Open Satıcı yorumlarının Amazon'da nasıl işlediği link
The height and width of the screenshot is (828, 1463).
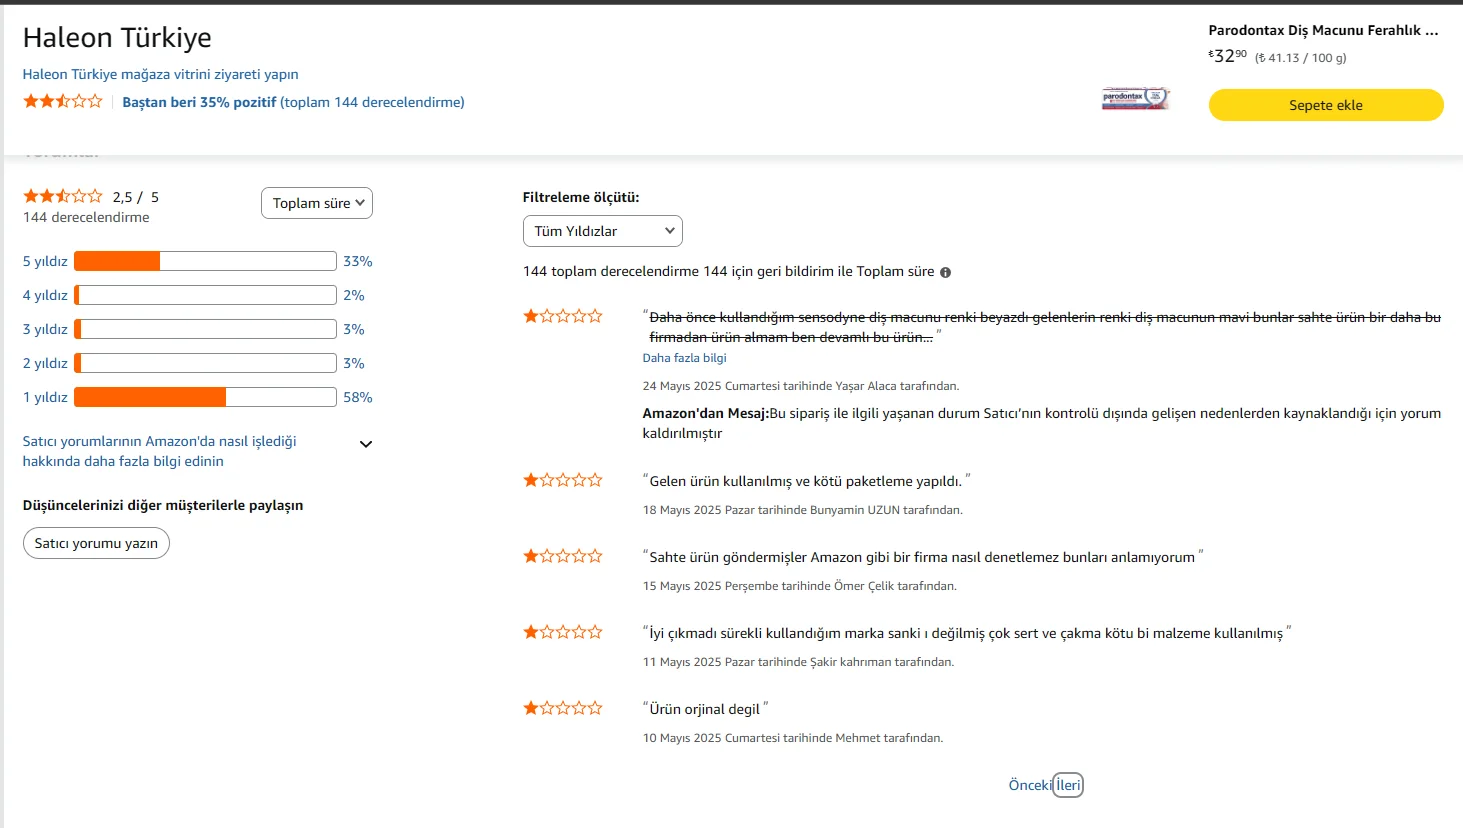(160, 451)
